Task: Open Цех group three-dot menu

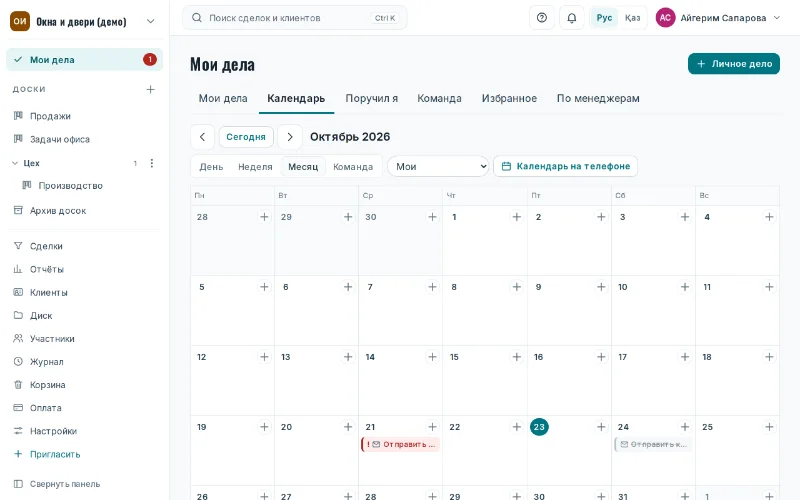Action: click(x=152, y=163)
